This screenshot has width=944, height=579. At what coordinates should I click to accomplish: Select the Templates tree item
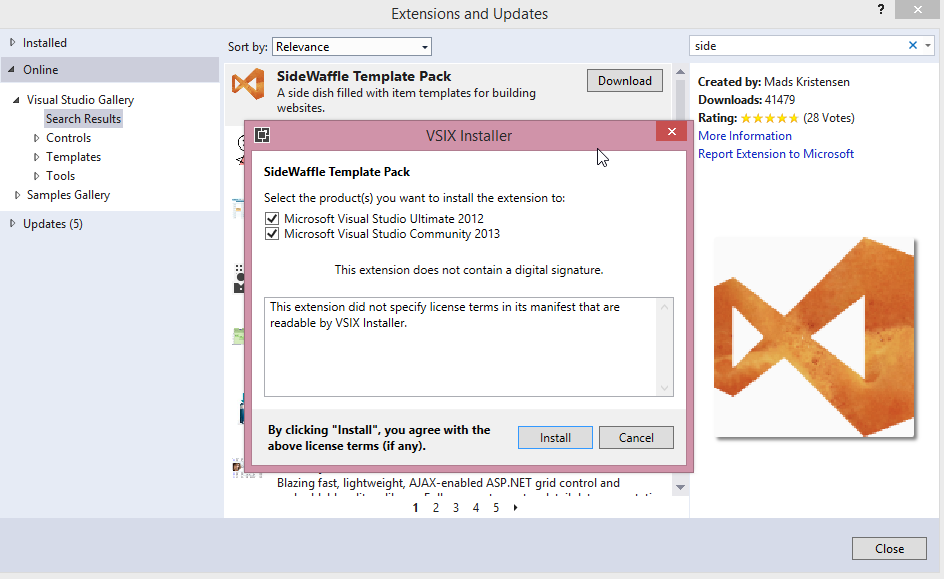tap(73, 157)
